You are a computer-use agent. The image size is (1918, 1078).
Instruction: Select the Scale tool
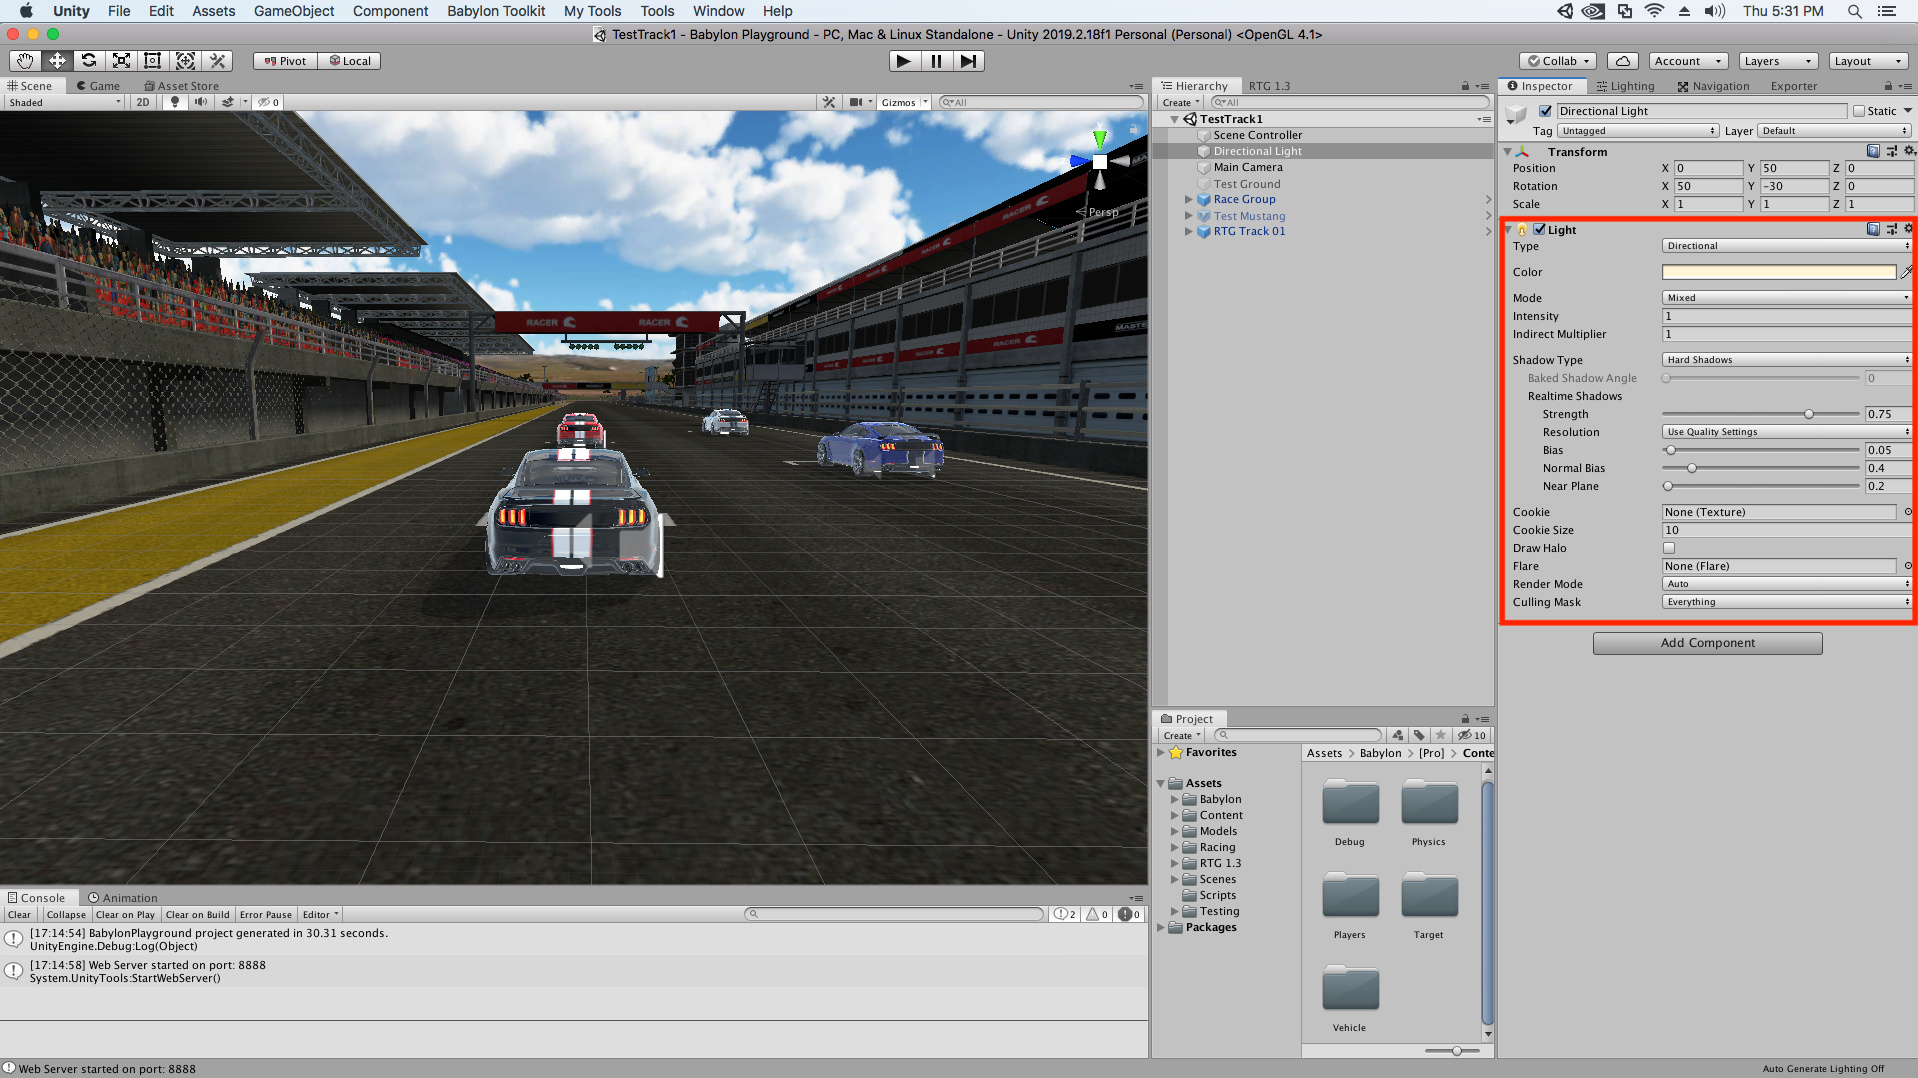pyautogui.click(x=121, y=61)
